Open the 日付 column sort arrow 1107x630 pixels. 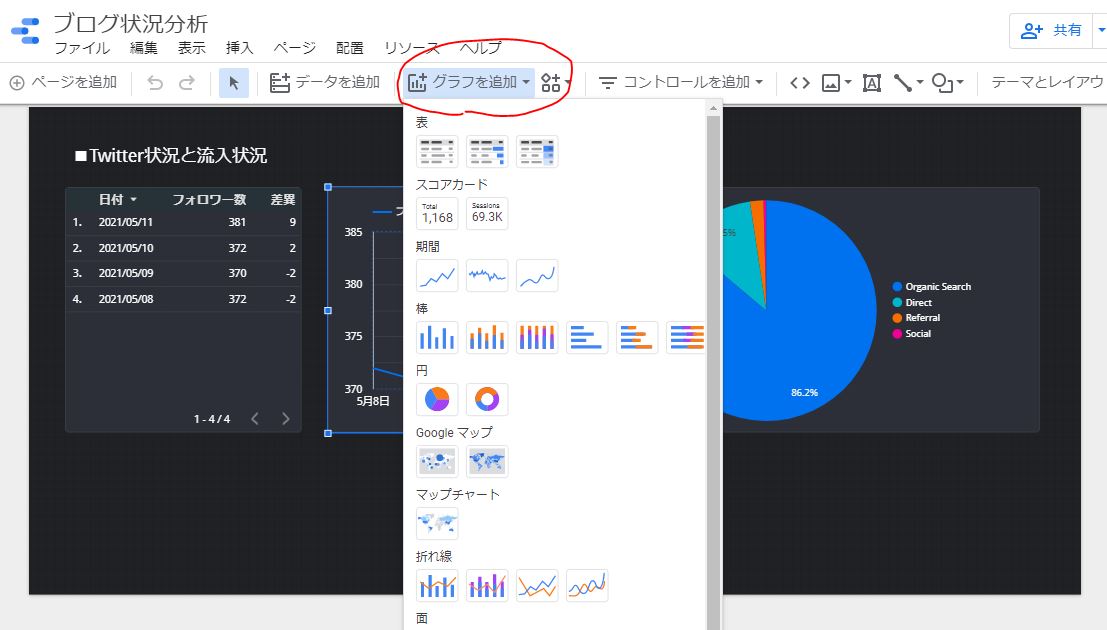(134, 200)
